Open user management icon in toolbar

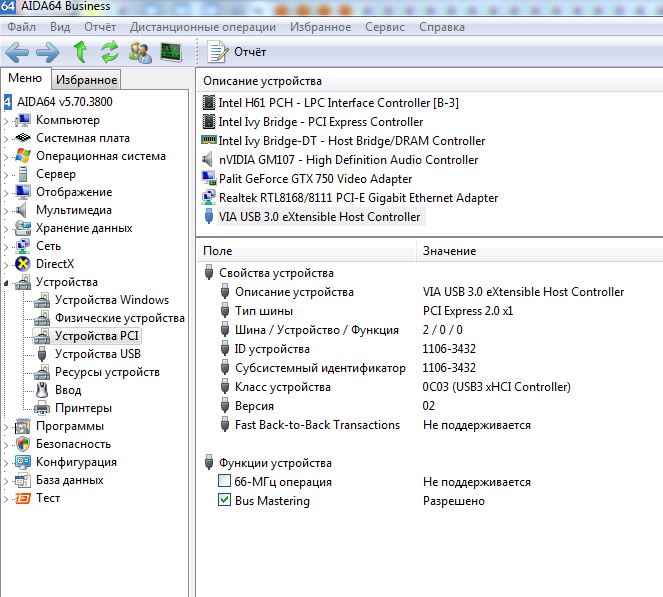140,52
